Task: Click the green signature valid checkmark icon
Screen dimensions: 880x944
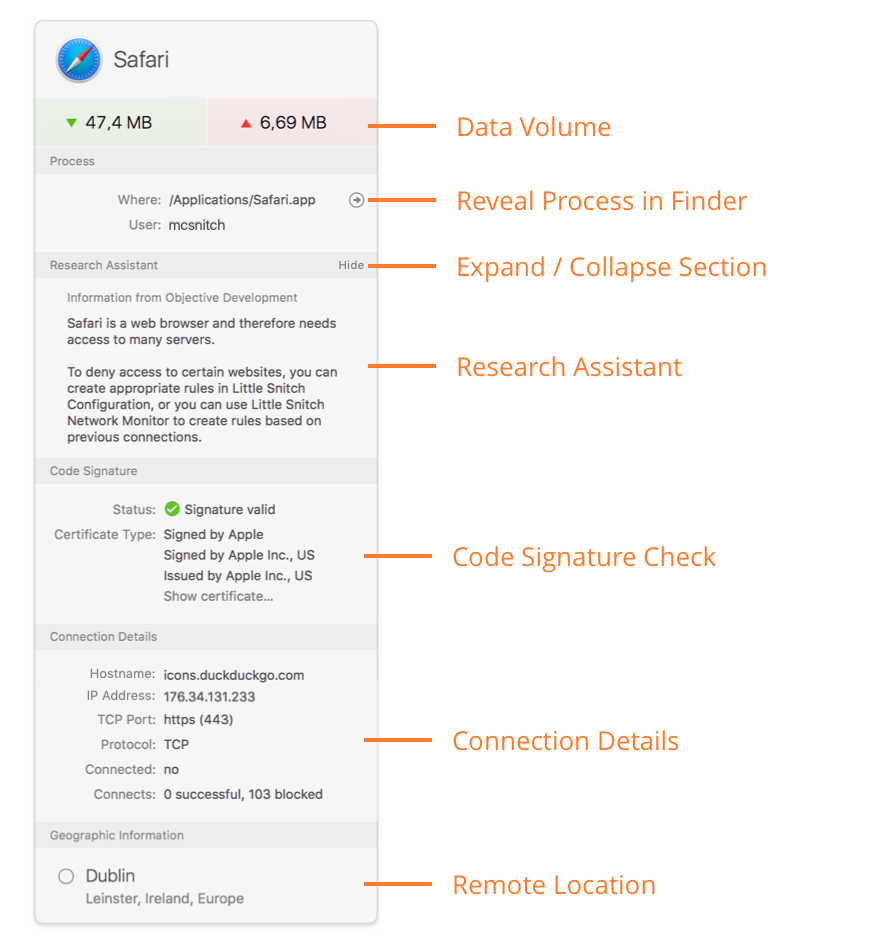Action: pyautogui.click(x=172, y=509)
